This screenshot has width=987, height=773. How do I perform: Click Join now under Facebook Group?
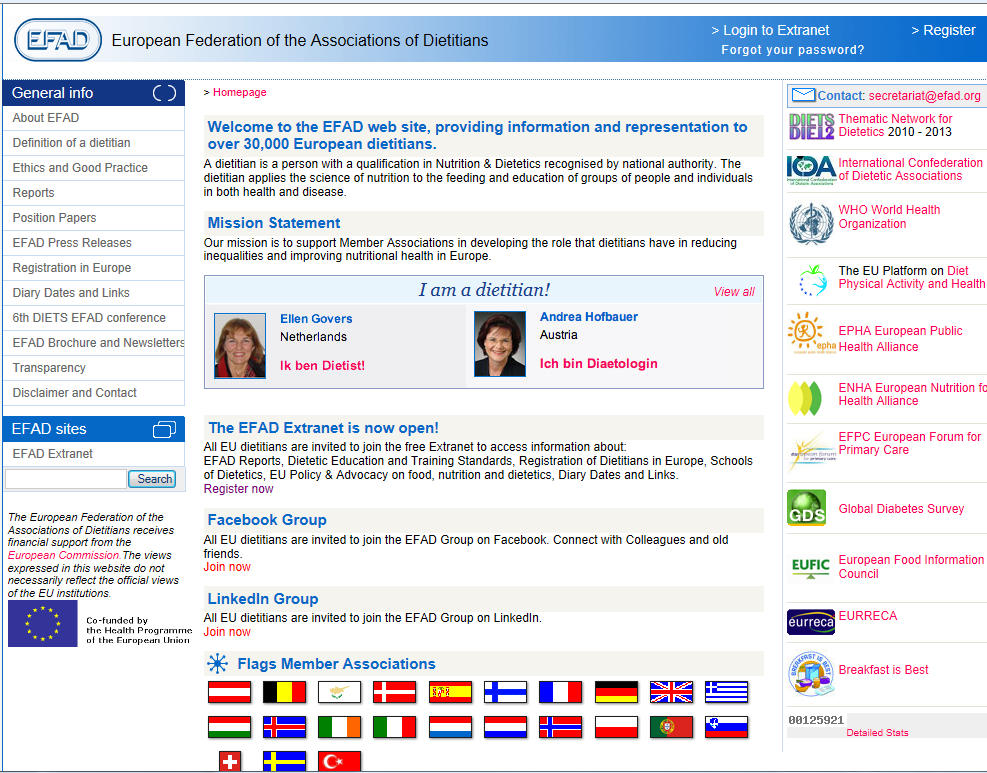pyautogui.click(x=227, y=567)
